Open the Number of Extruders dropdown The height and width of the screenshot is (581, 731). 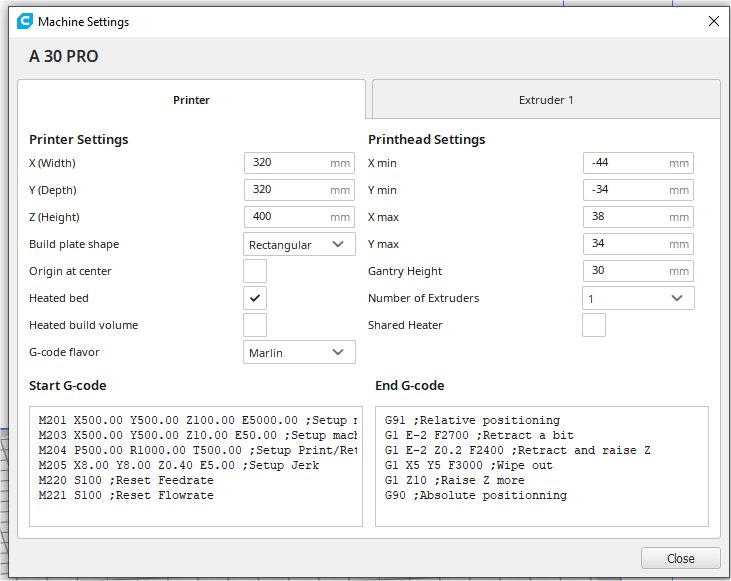click(x=638, y=298)
